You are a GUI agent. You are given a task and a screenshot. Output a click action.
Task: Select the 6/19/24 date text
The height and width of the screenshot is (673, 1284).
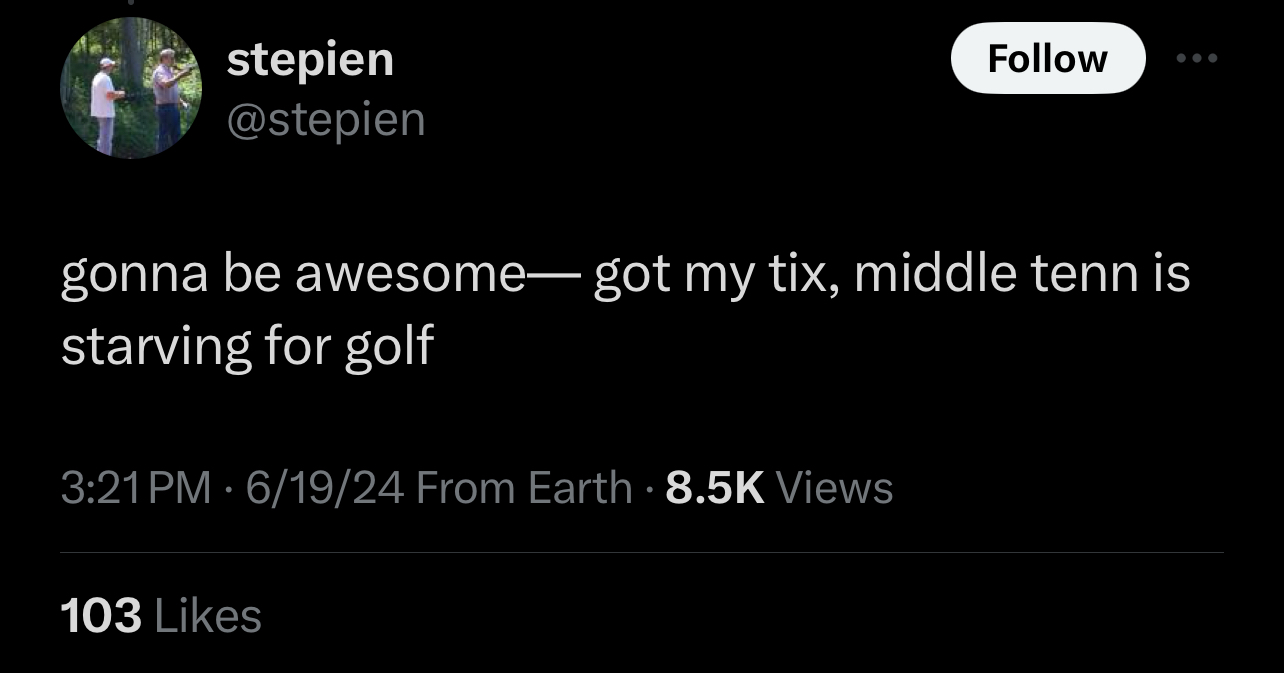coord(324,488)
